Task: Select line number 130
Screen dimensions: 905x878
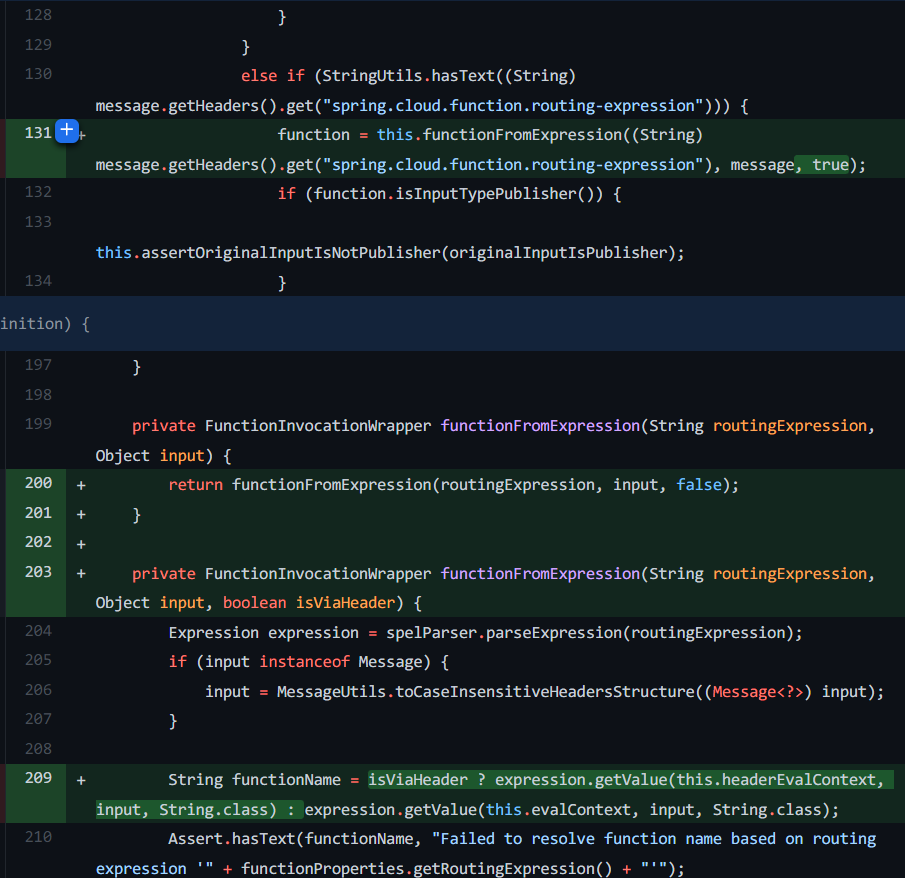Action: click(38, 74)
